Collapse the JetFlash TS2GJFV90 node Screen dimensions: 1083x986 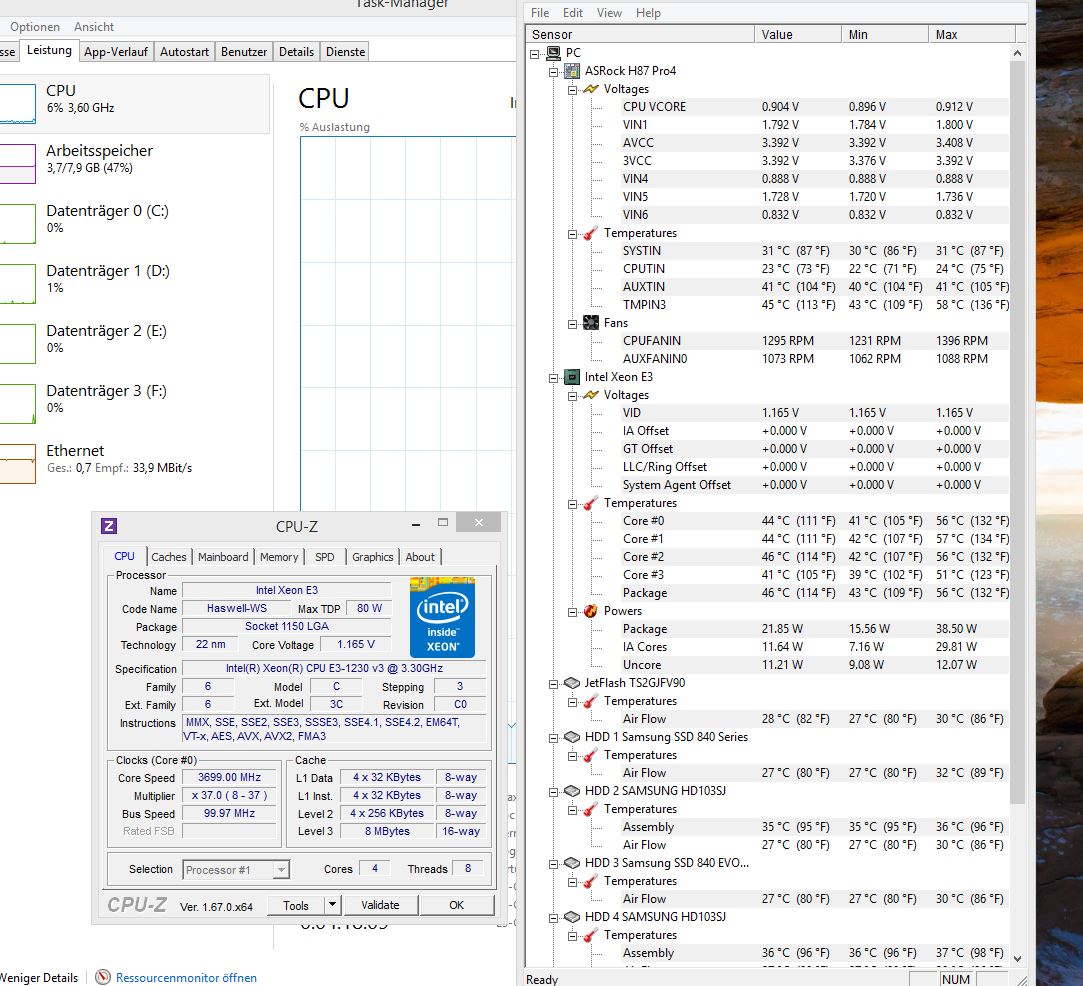pyautogui.click(x=553, y=684)
